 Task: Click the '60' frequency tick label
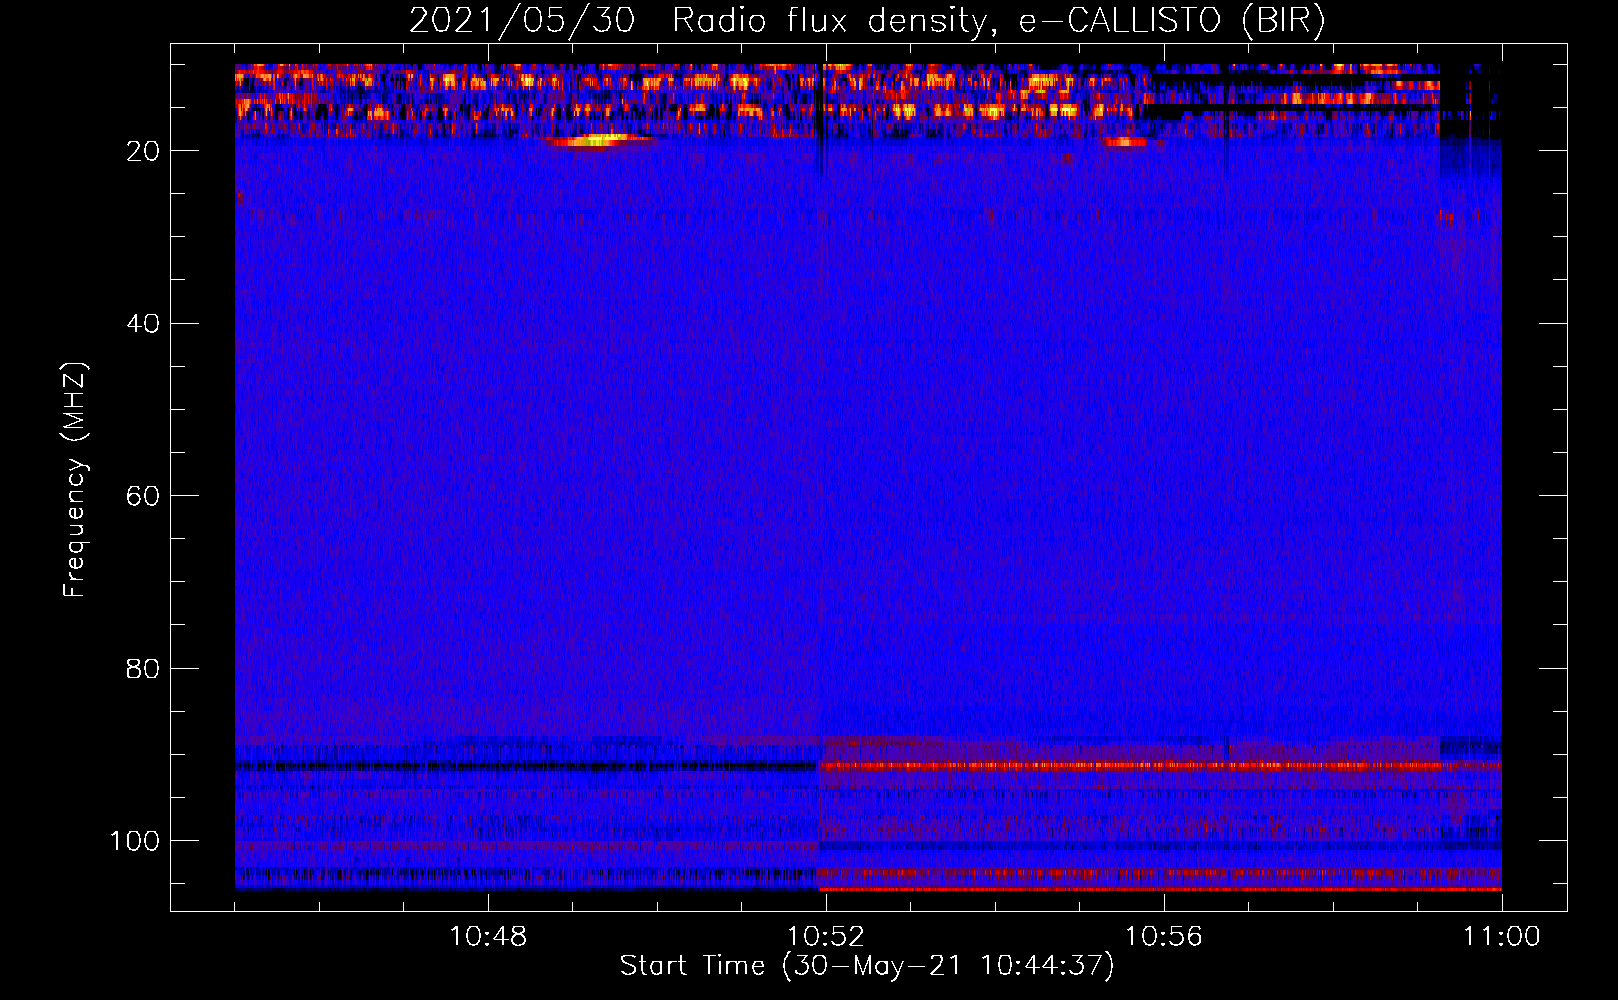tap(143, 496)
